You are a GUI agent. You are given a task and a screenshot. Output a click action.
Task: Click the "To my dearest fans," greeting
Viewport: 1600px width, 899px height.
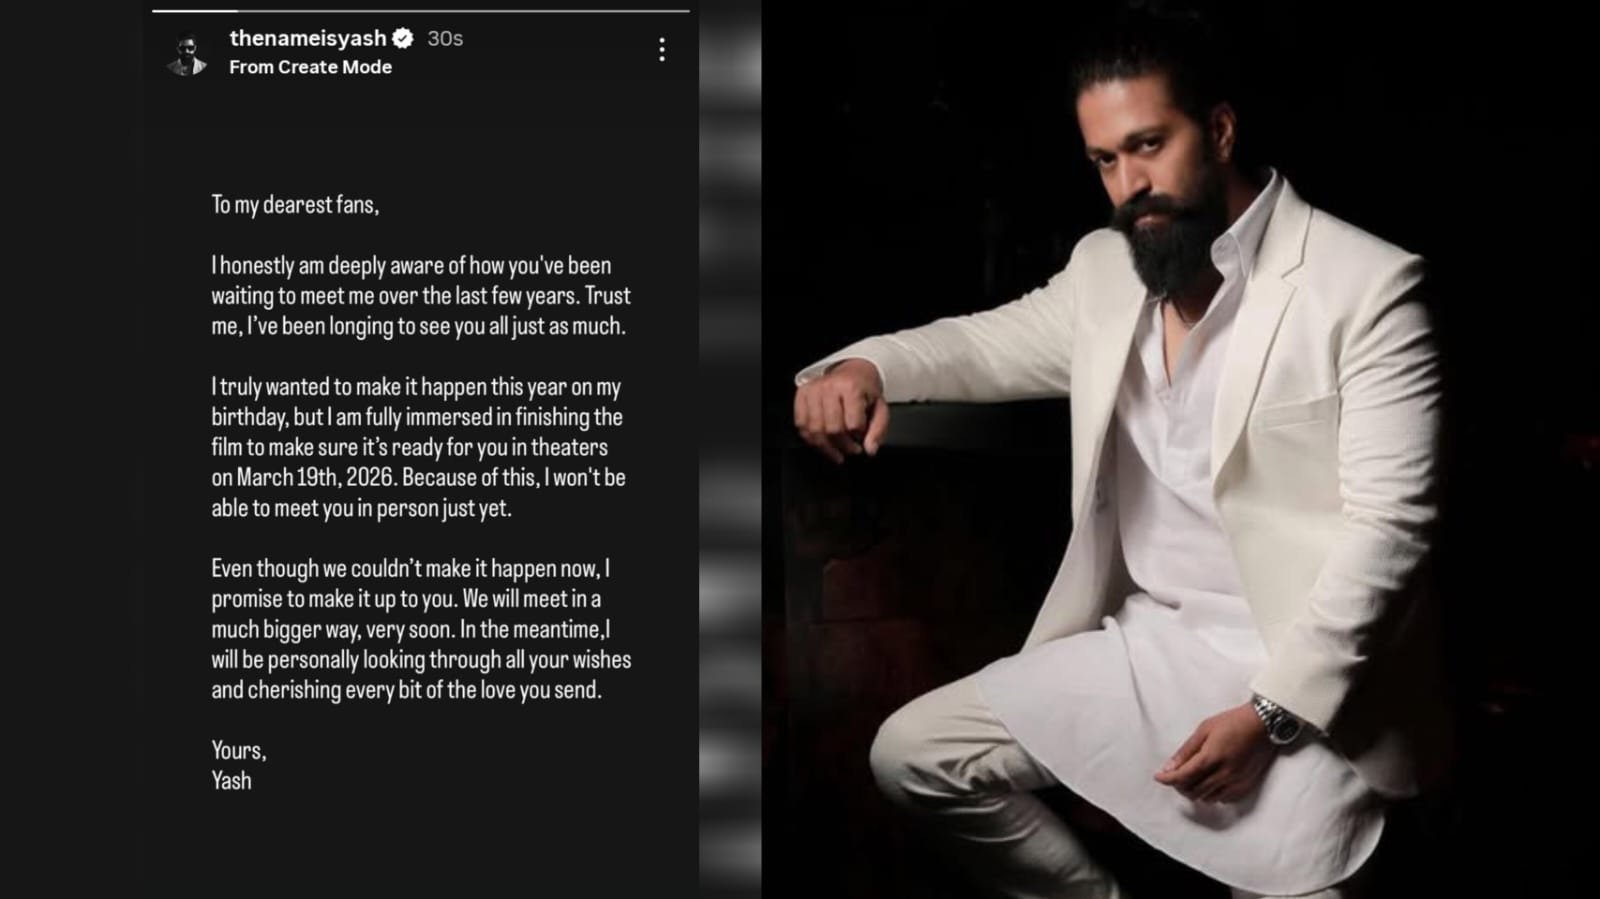295,205
